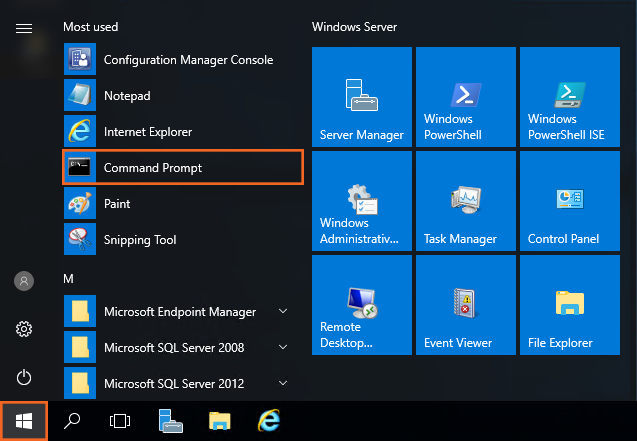Open the Windows PowerShell ISE tile
Viewport: 637px width, 441px height.
[567, 97]
